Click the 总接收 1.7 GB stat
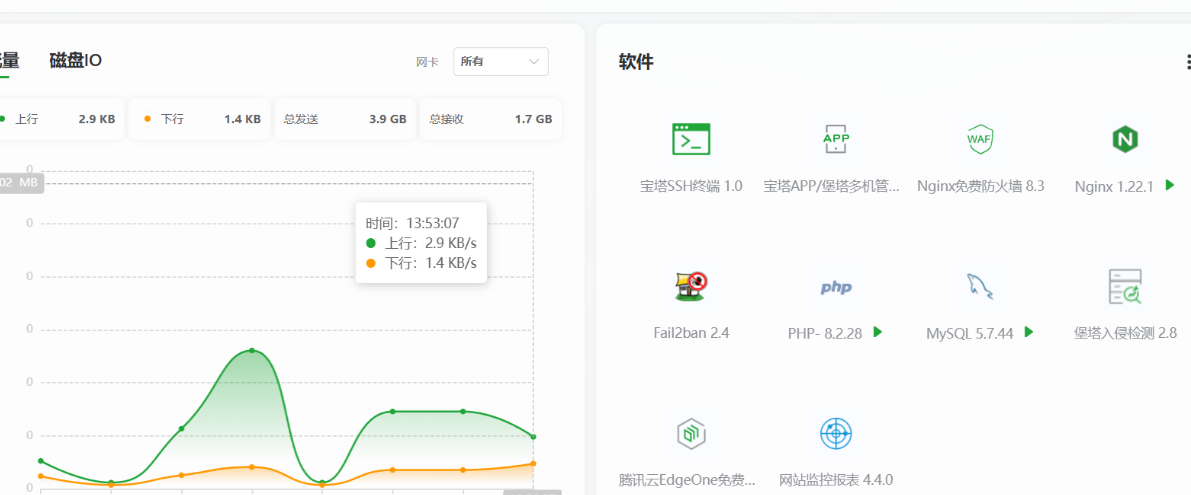Screen dimensions: 1191x495 [x=491, y=119]
